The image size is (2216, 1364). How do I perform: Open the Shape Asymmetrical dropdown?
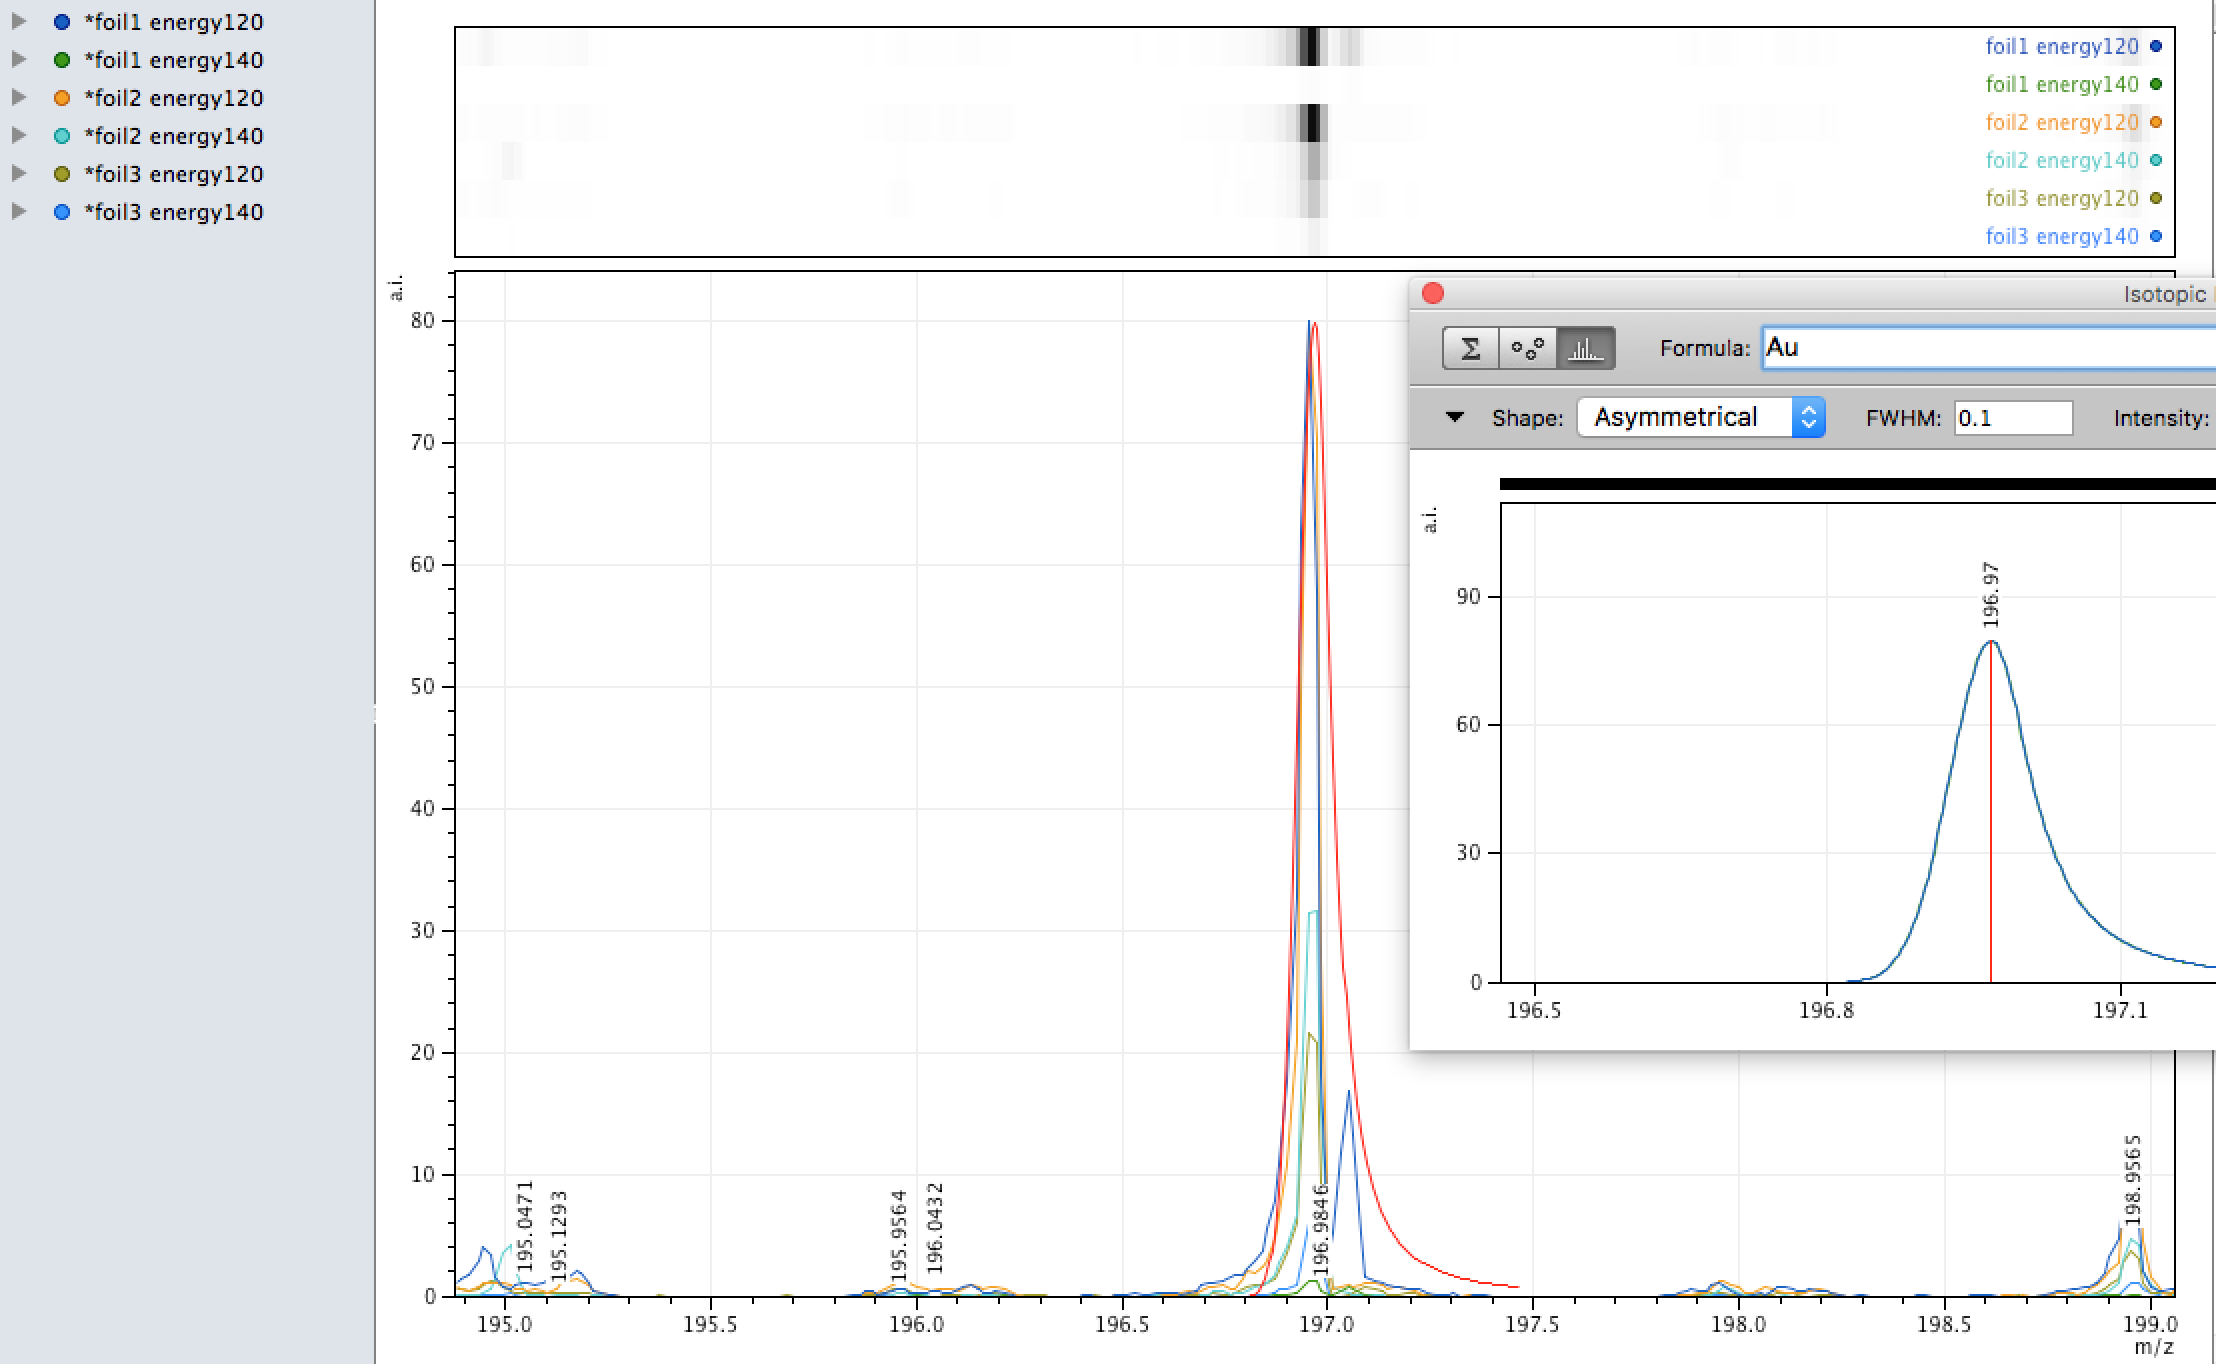(x=1700, y=417)
